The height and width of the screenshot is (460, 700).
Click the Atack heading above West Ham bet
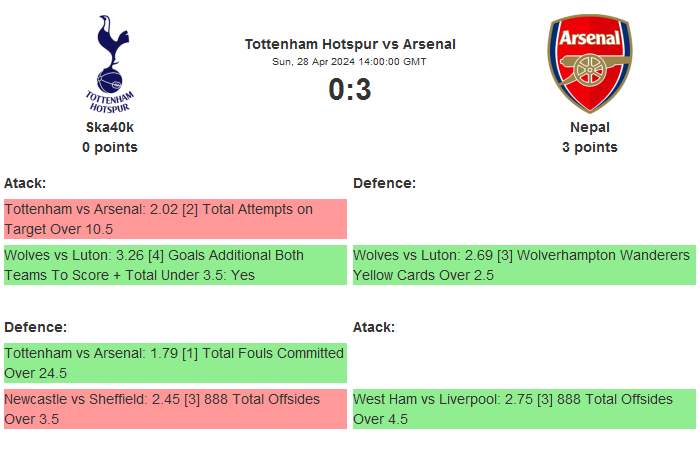374,327
